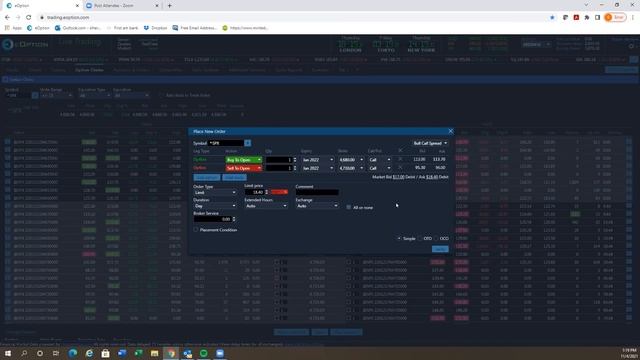
Task: Launch Microsoft Edge from the taskbar
Action: 73,353
